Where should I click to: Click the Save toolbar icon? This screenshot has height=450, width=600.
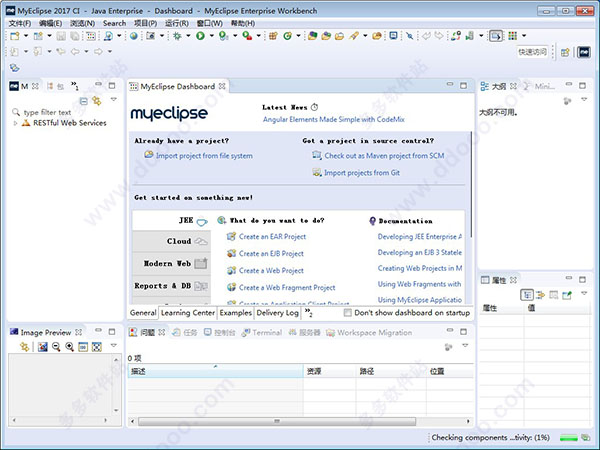tap(61, 36)
